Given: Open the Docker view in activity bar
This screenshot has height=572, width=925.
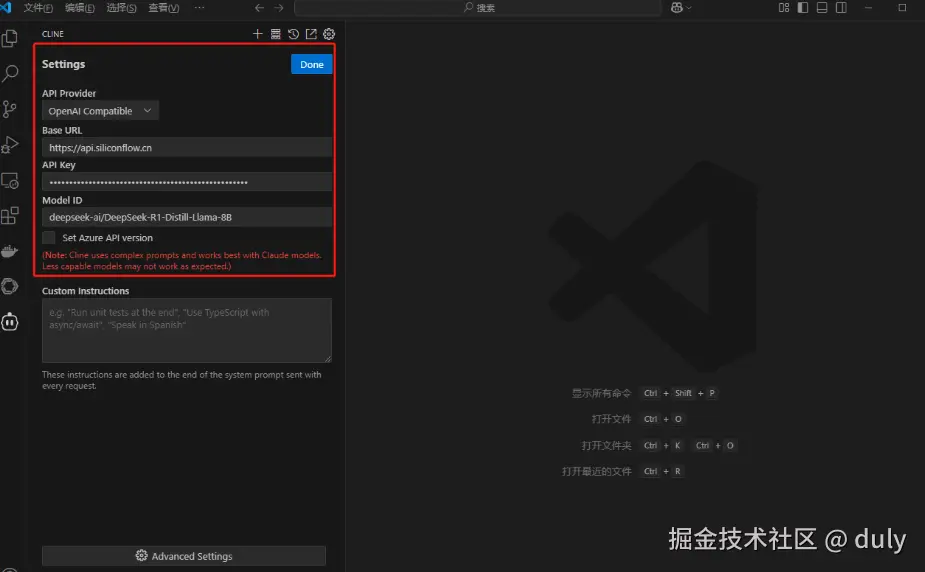Looking at the screenshot, I should coord(10,251).
